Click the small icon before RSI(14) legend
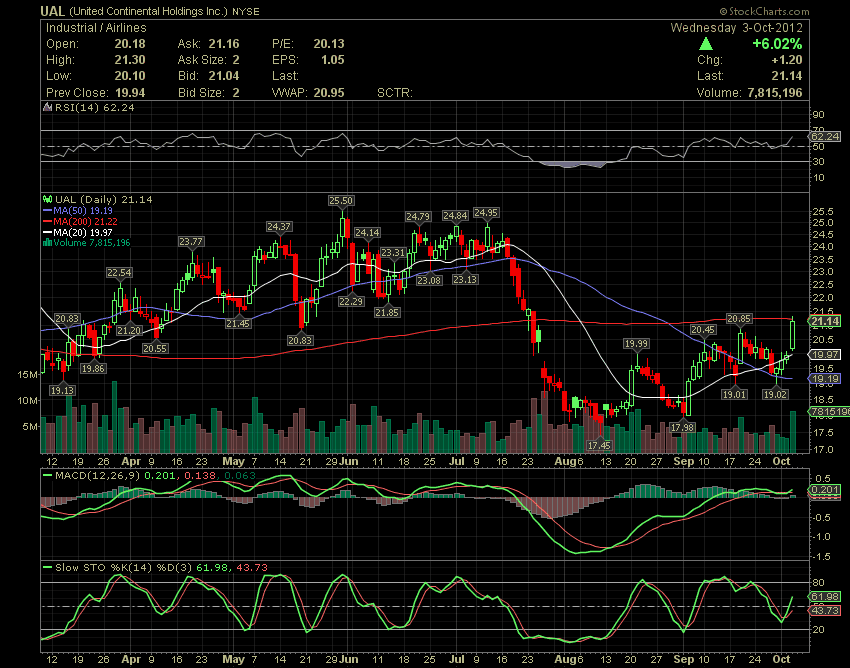 click(48, 107)
